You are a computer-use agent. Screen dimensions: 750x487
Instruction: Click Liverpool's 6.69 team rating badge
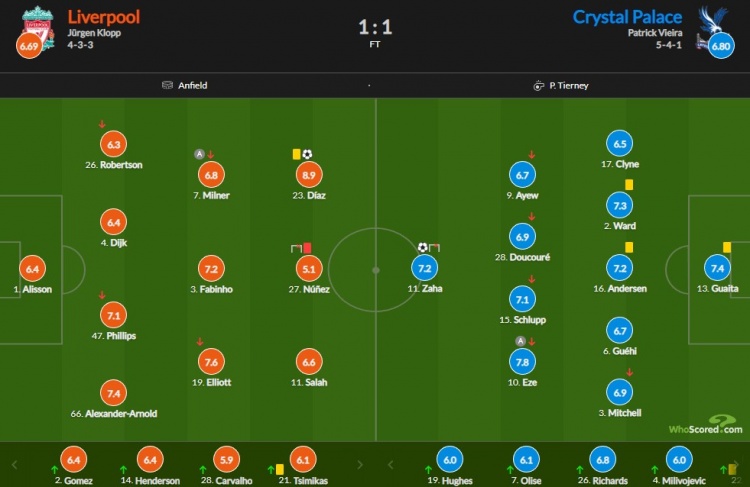(x=30, y=45)
